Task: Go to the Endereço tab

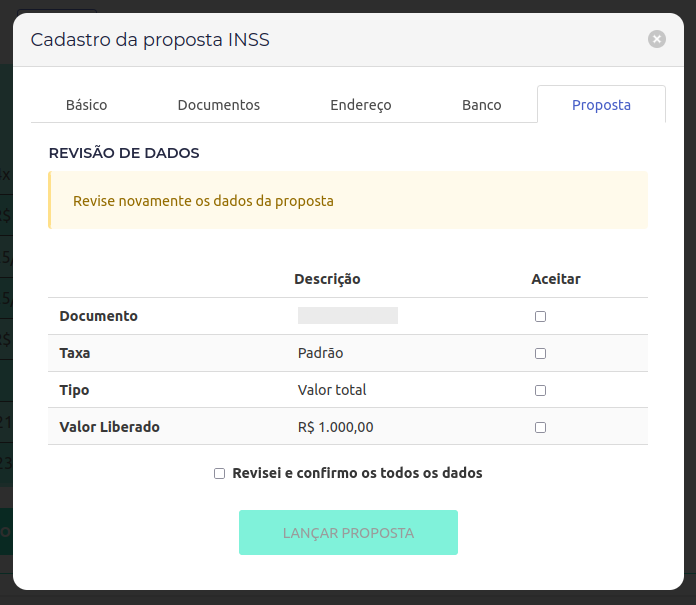Action: point(361,105)
